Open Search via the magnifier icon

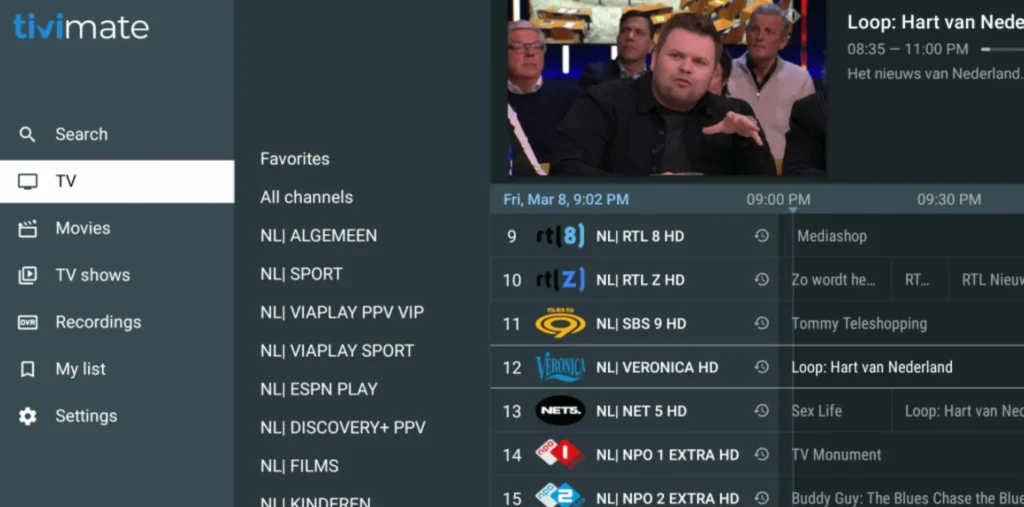[27, 135]
